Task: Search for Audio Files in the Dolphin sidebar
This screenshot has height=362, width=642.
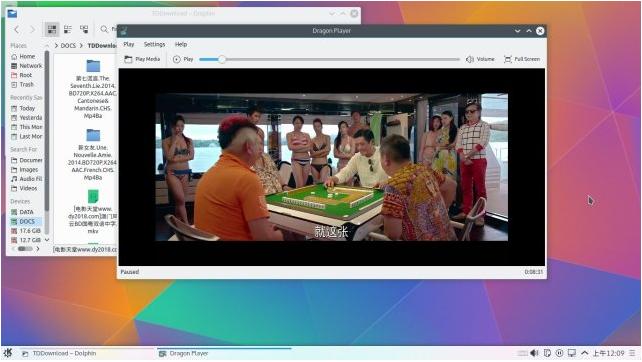Action: coord(27,179)
